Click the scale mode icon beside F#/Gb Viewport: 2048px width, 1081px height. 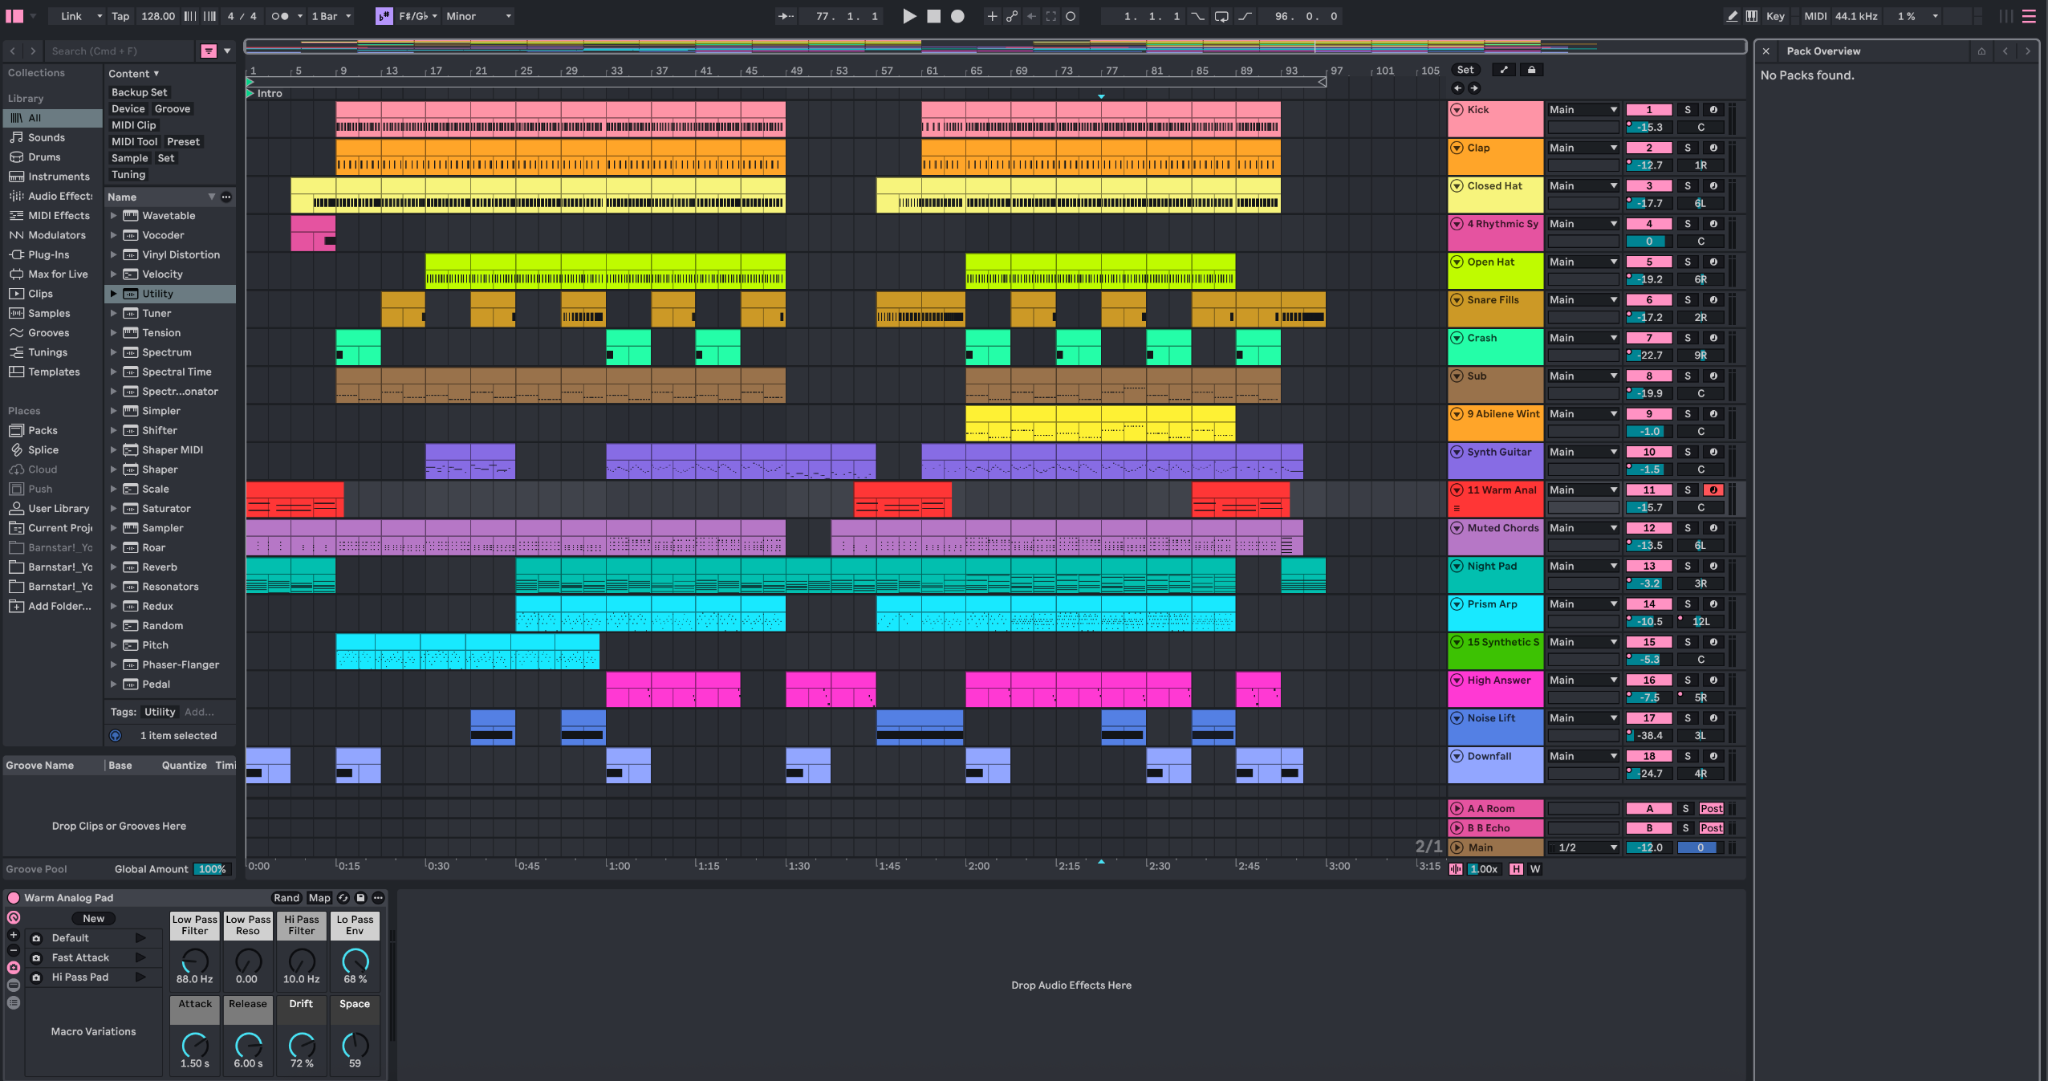tap(384, 16)
